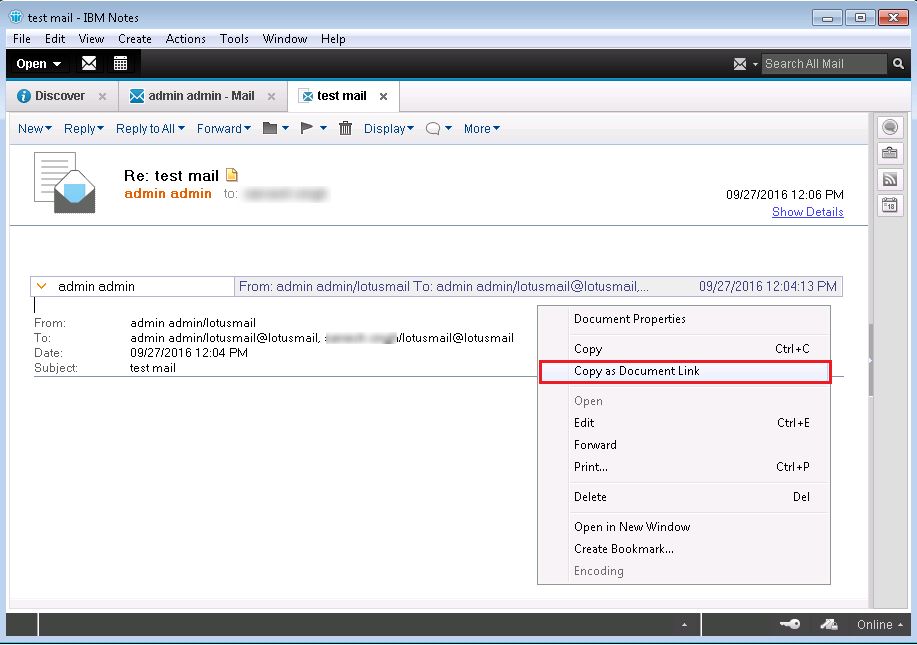Viewport: 917px width, 645px height.
Task: Switch to the Discover tab
Action: tap(60, 96)
